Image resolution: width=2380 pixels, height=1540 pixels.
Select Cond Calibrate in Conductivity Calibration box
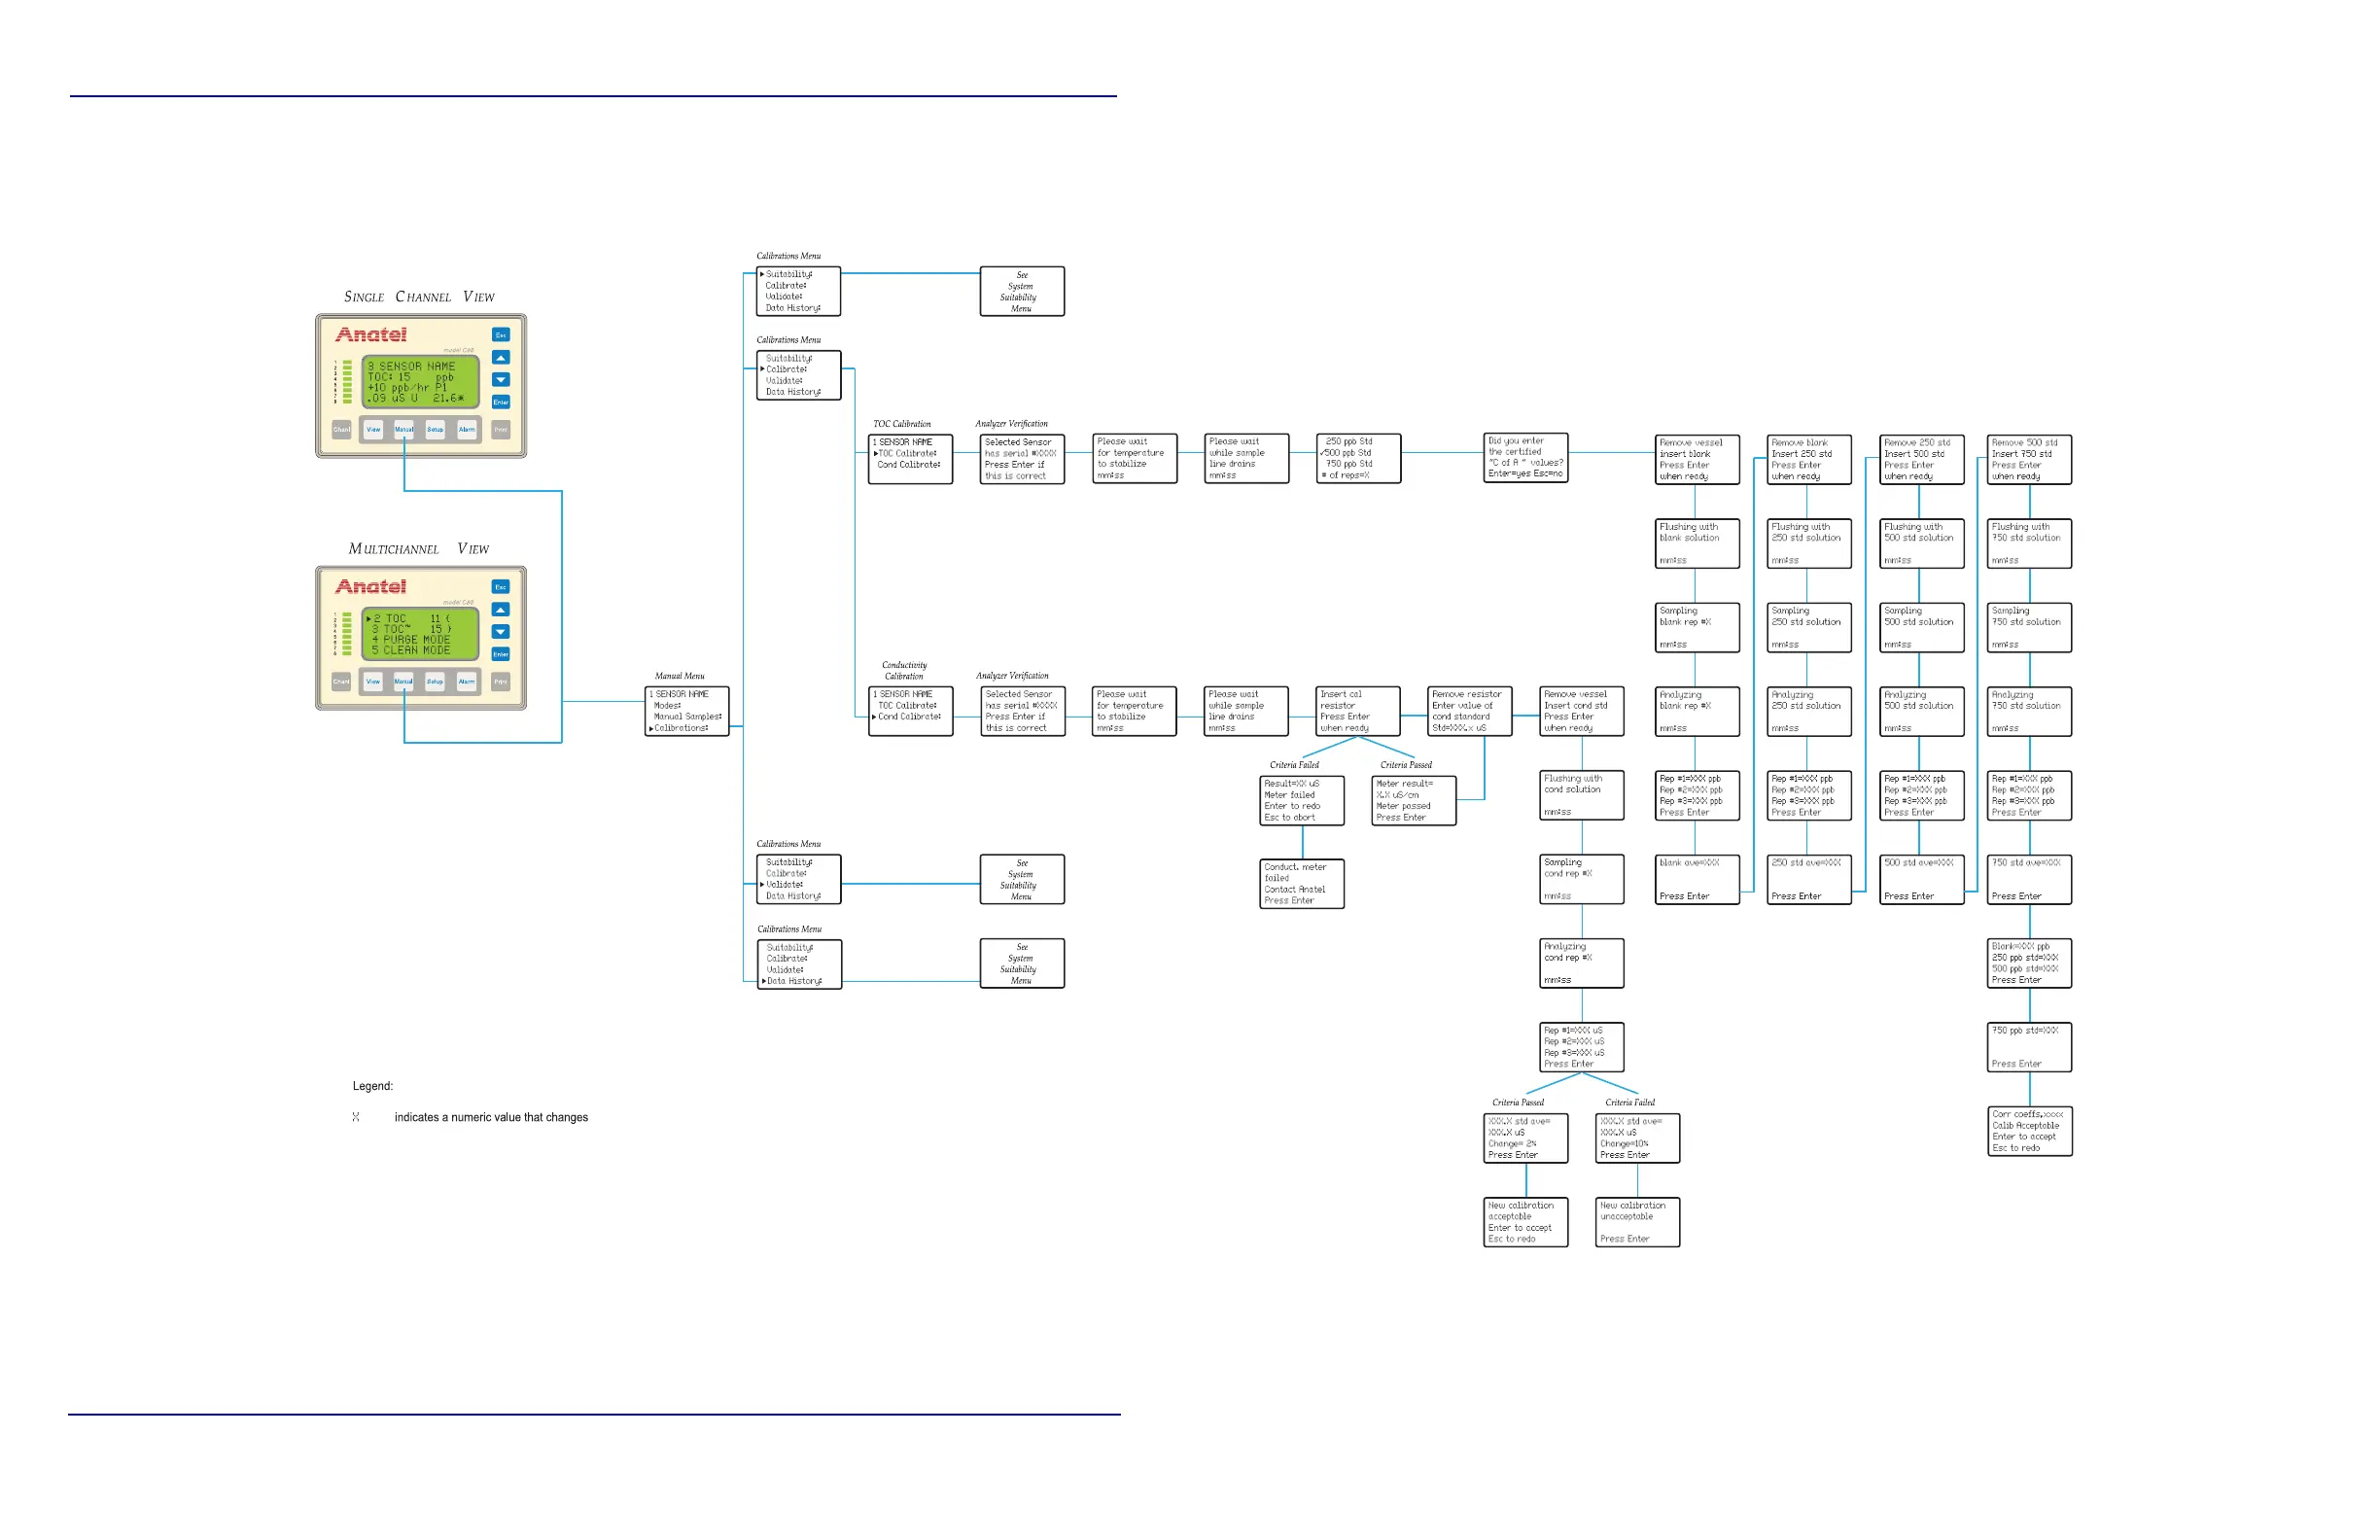(908, 717)
